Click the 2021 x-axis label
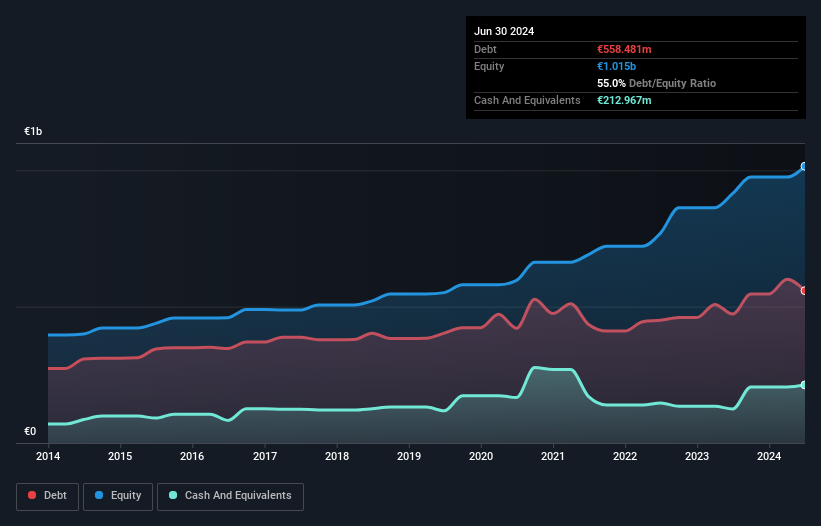 click(x=552, y=456)
